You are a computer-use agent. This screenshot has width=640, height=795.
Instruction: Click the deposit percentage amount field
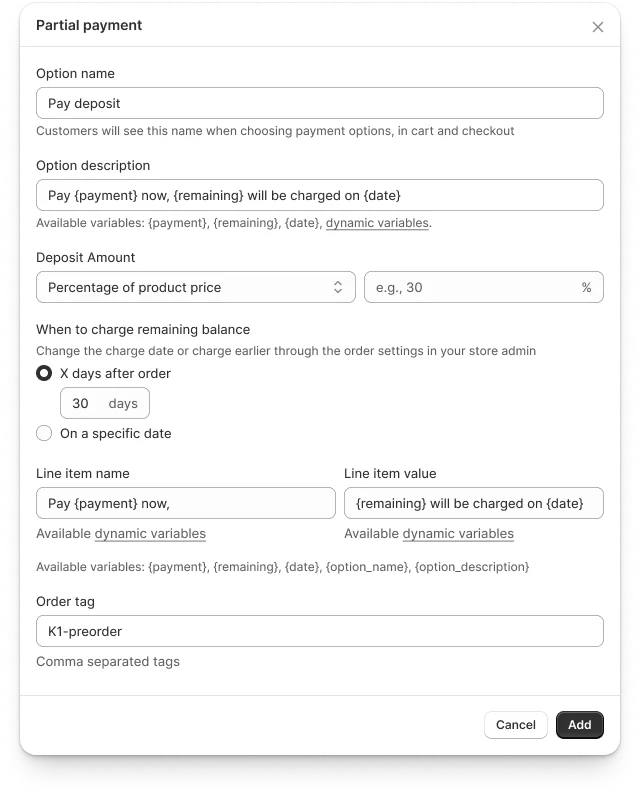(470, 287)
